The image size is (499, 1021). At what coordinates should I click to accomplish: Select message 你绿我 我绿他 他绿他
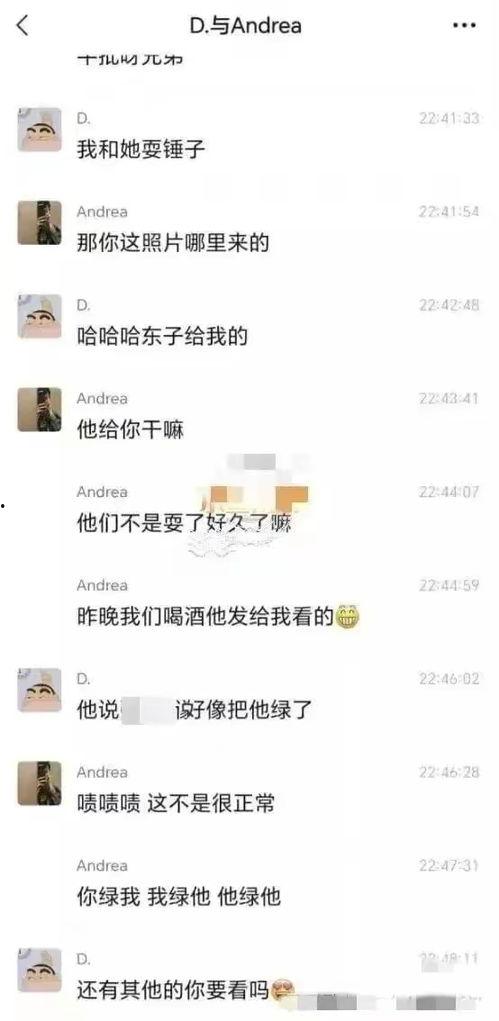[178, 897]
